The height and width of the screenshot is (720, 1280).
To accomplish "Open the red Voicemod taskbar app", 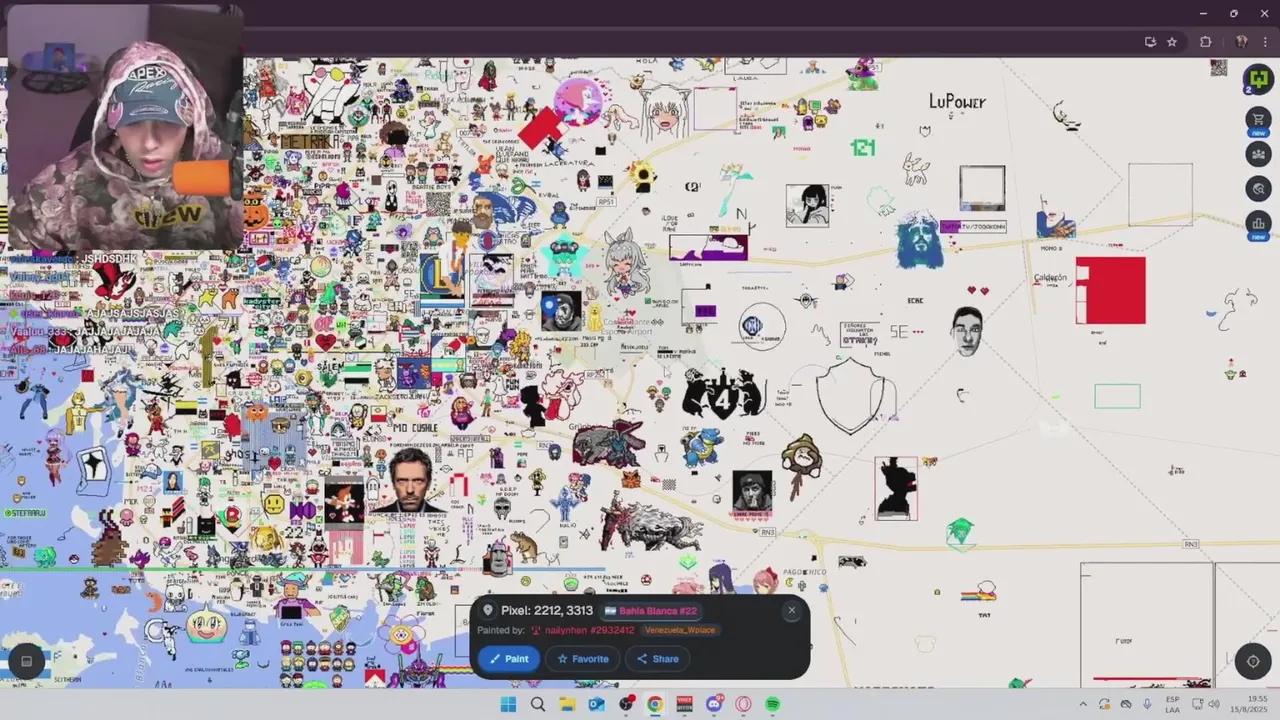I will 685,704.
